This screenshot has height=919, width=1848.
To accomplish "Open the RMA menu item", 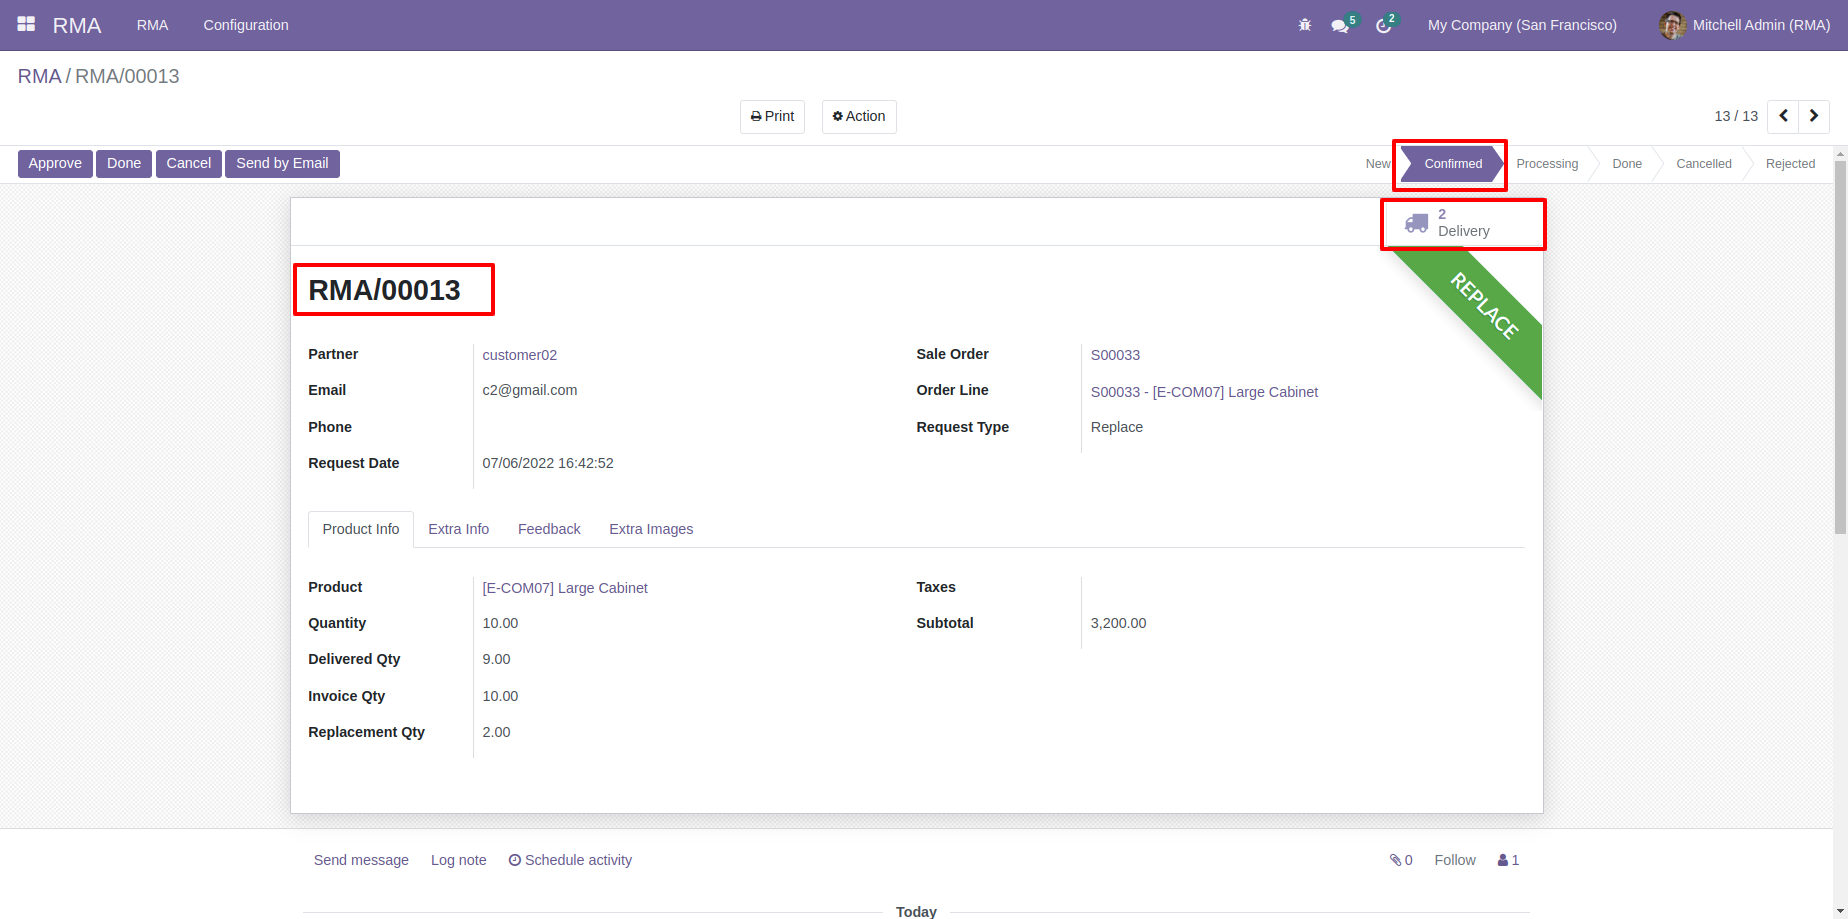I will 152,25.
